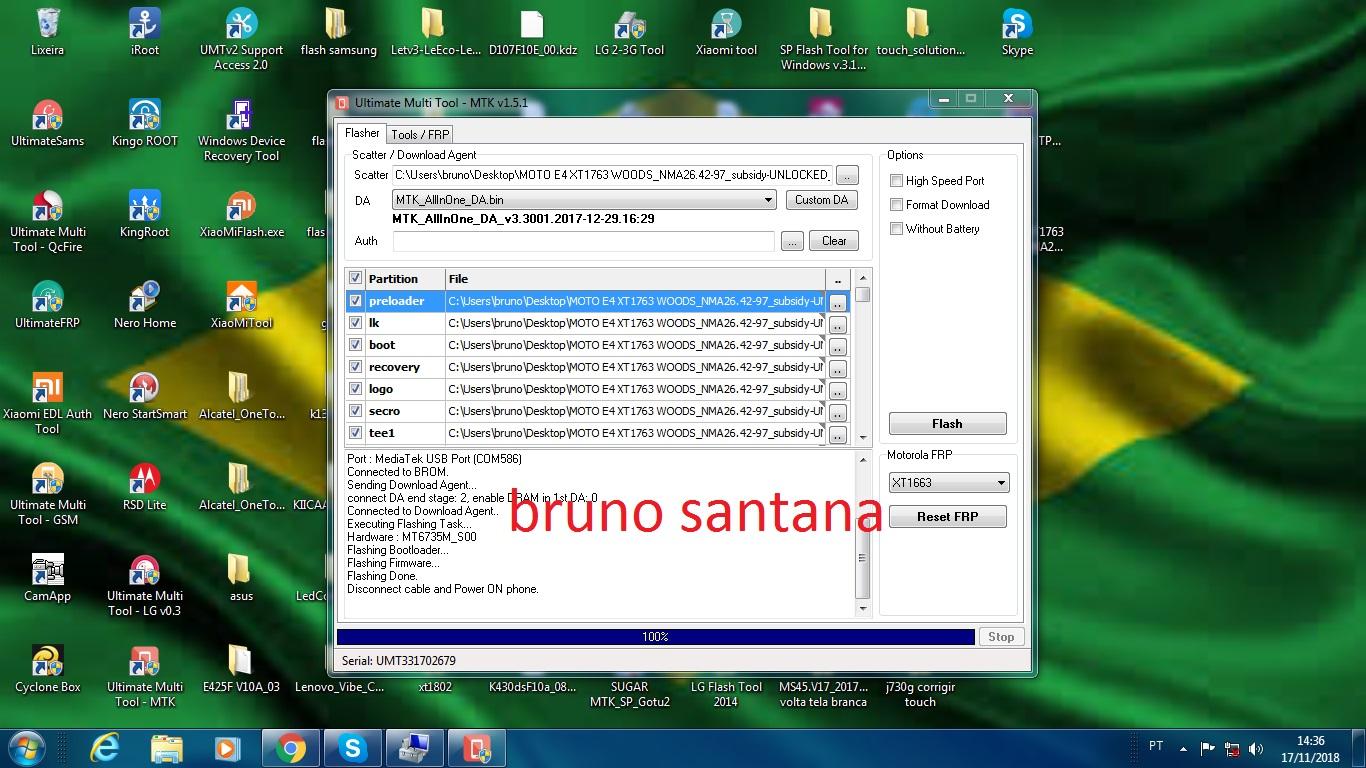Open the RSD Lite shortcut
Screen dimensions: 1366x768
point(145,487)
